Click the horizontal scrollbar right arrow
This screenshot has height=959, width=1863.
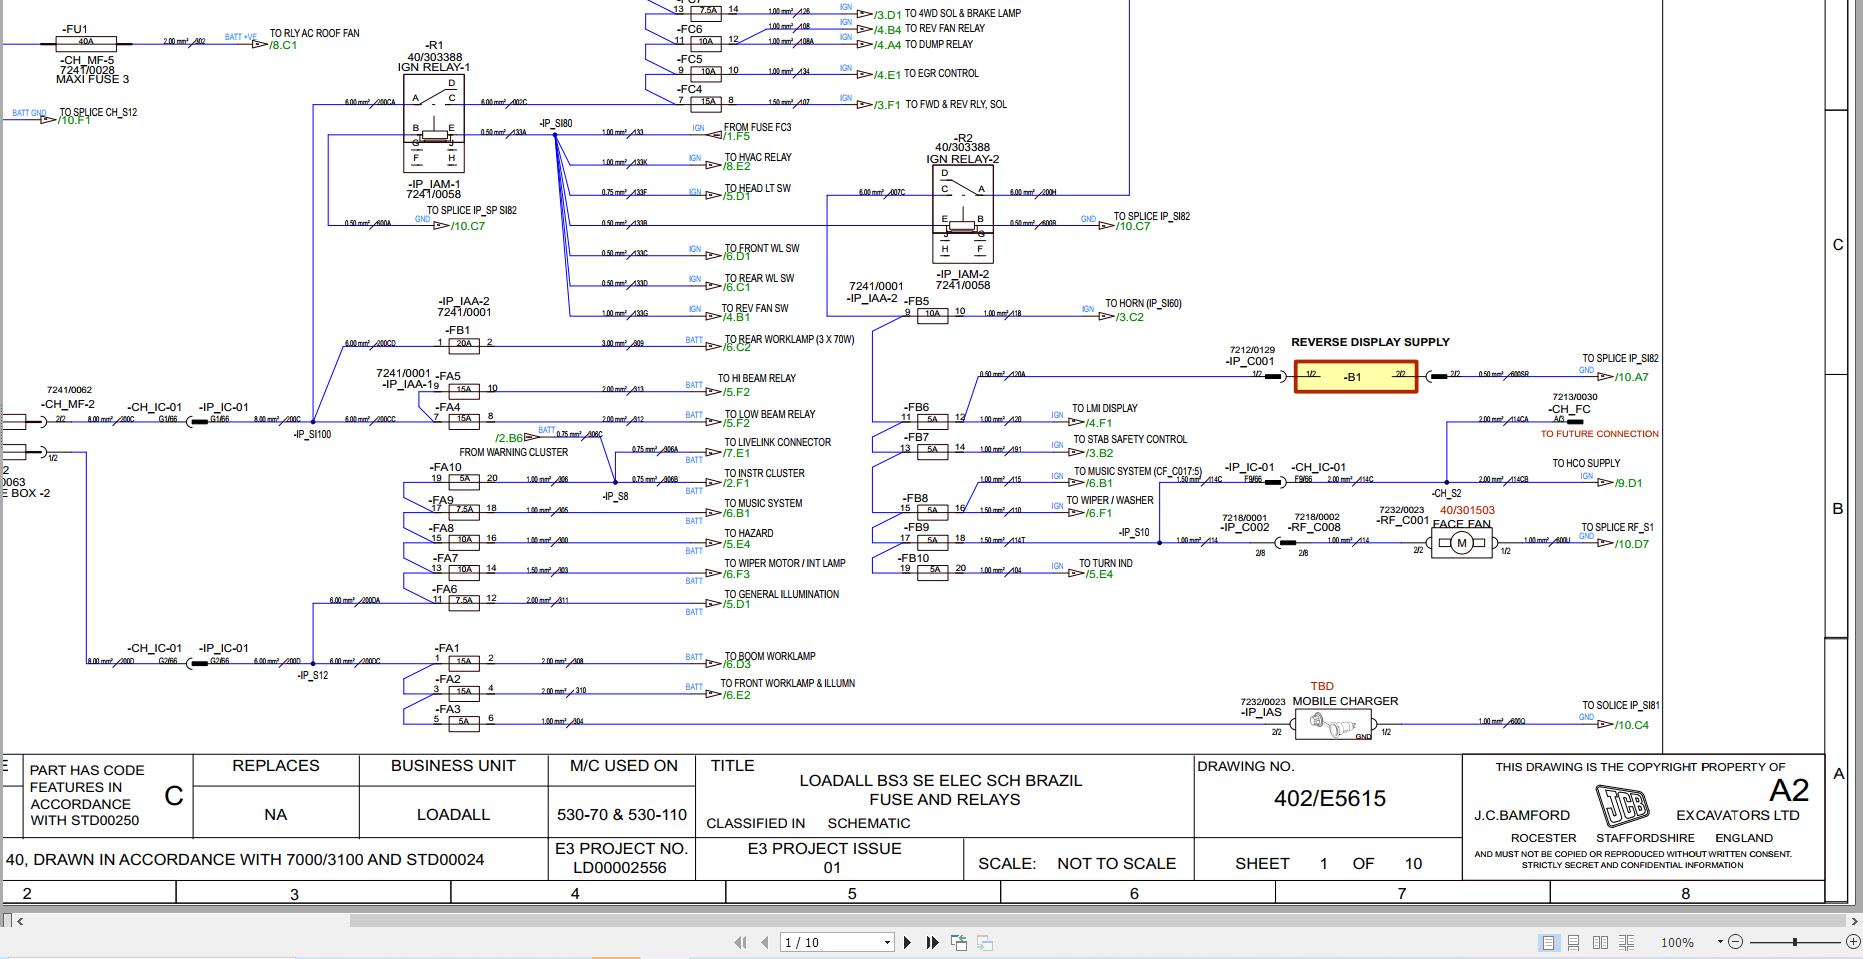(1855, 921)
